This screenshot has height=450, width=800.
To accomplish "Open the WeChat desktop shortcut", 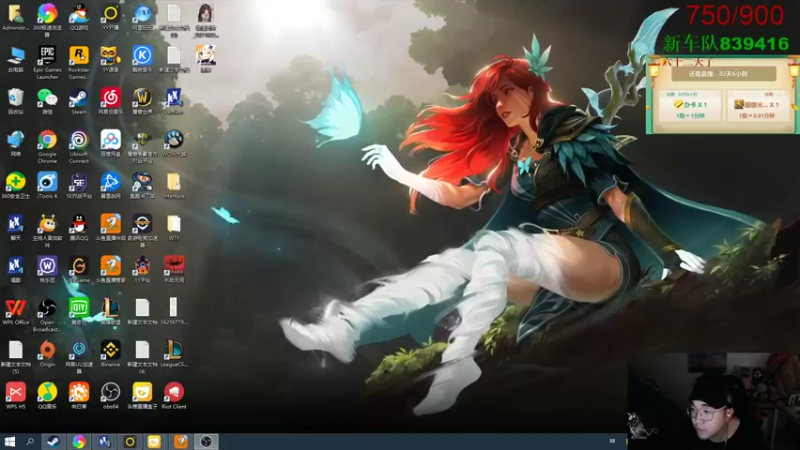I will click(x=47, y=97).
